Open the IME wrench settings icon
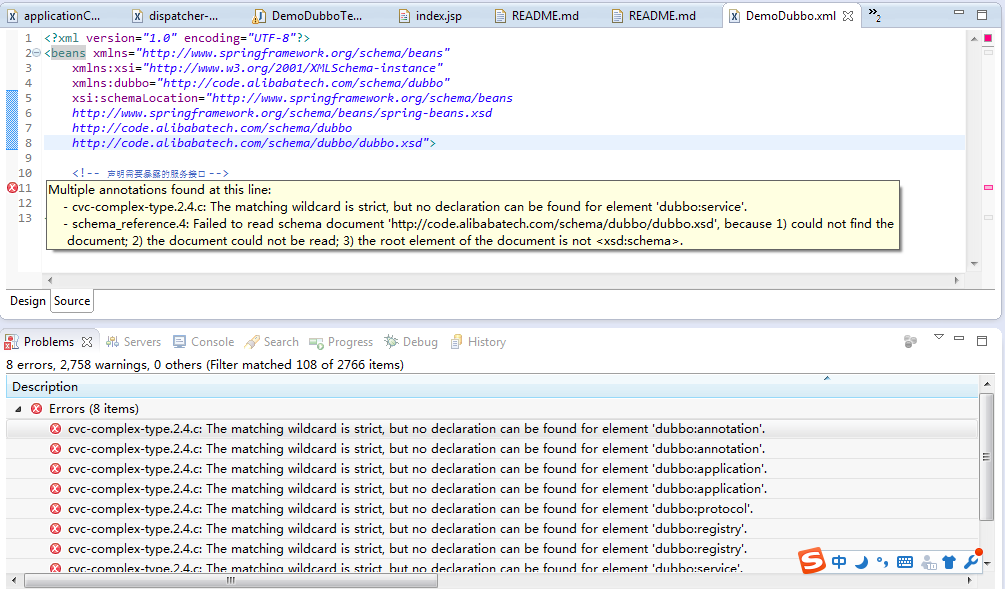Image resolution: width=1005 pixels, height=589 pixels. [972, 561]
